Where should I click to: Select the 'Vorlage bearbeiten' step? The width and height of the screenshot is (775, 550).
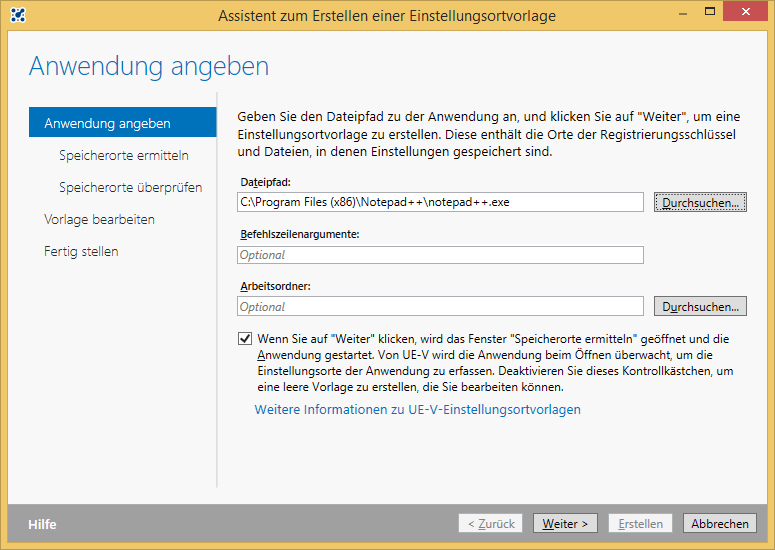click(99, 219)
